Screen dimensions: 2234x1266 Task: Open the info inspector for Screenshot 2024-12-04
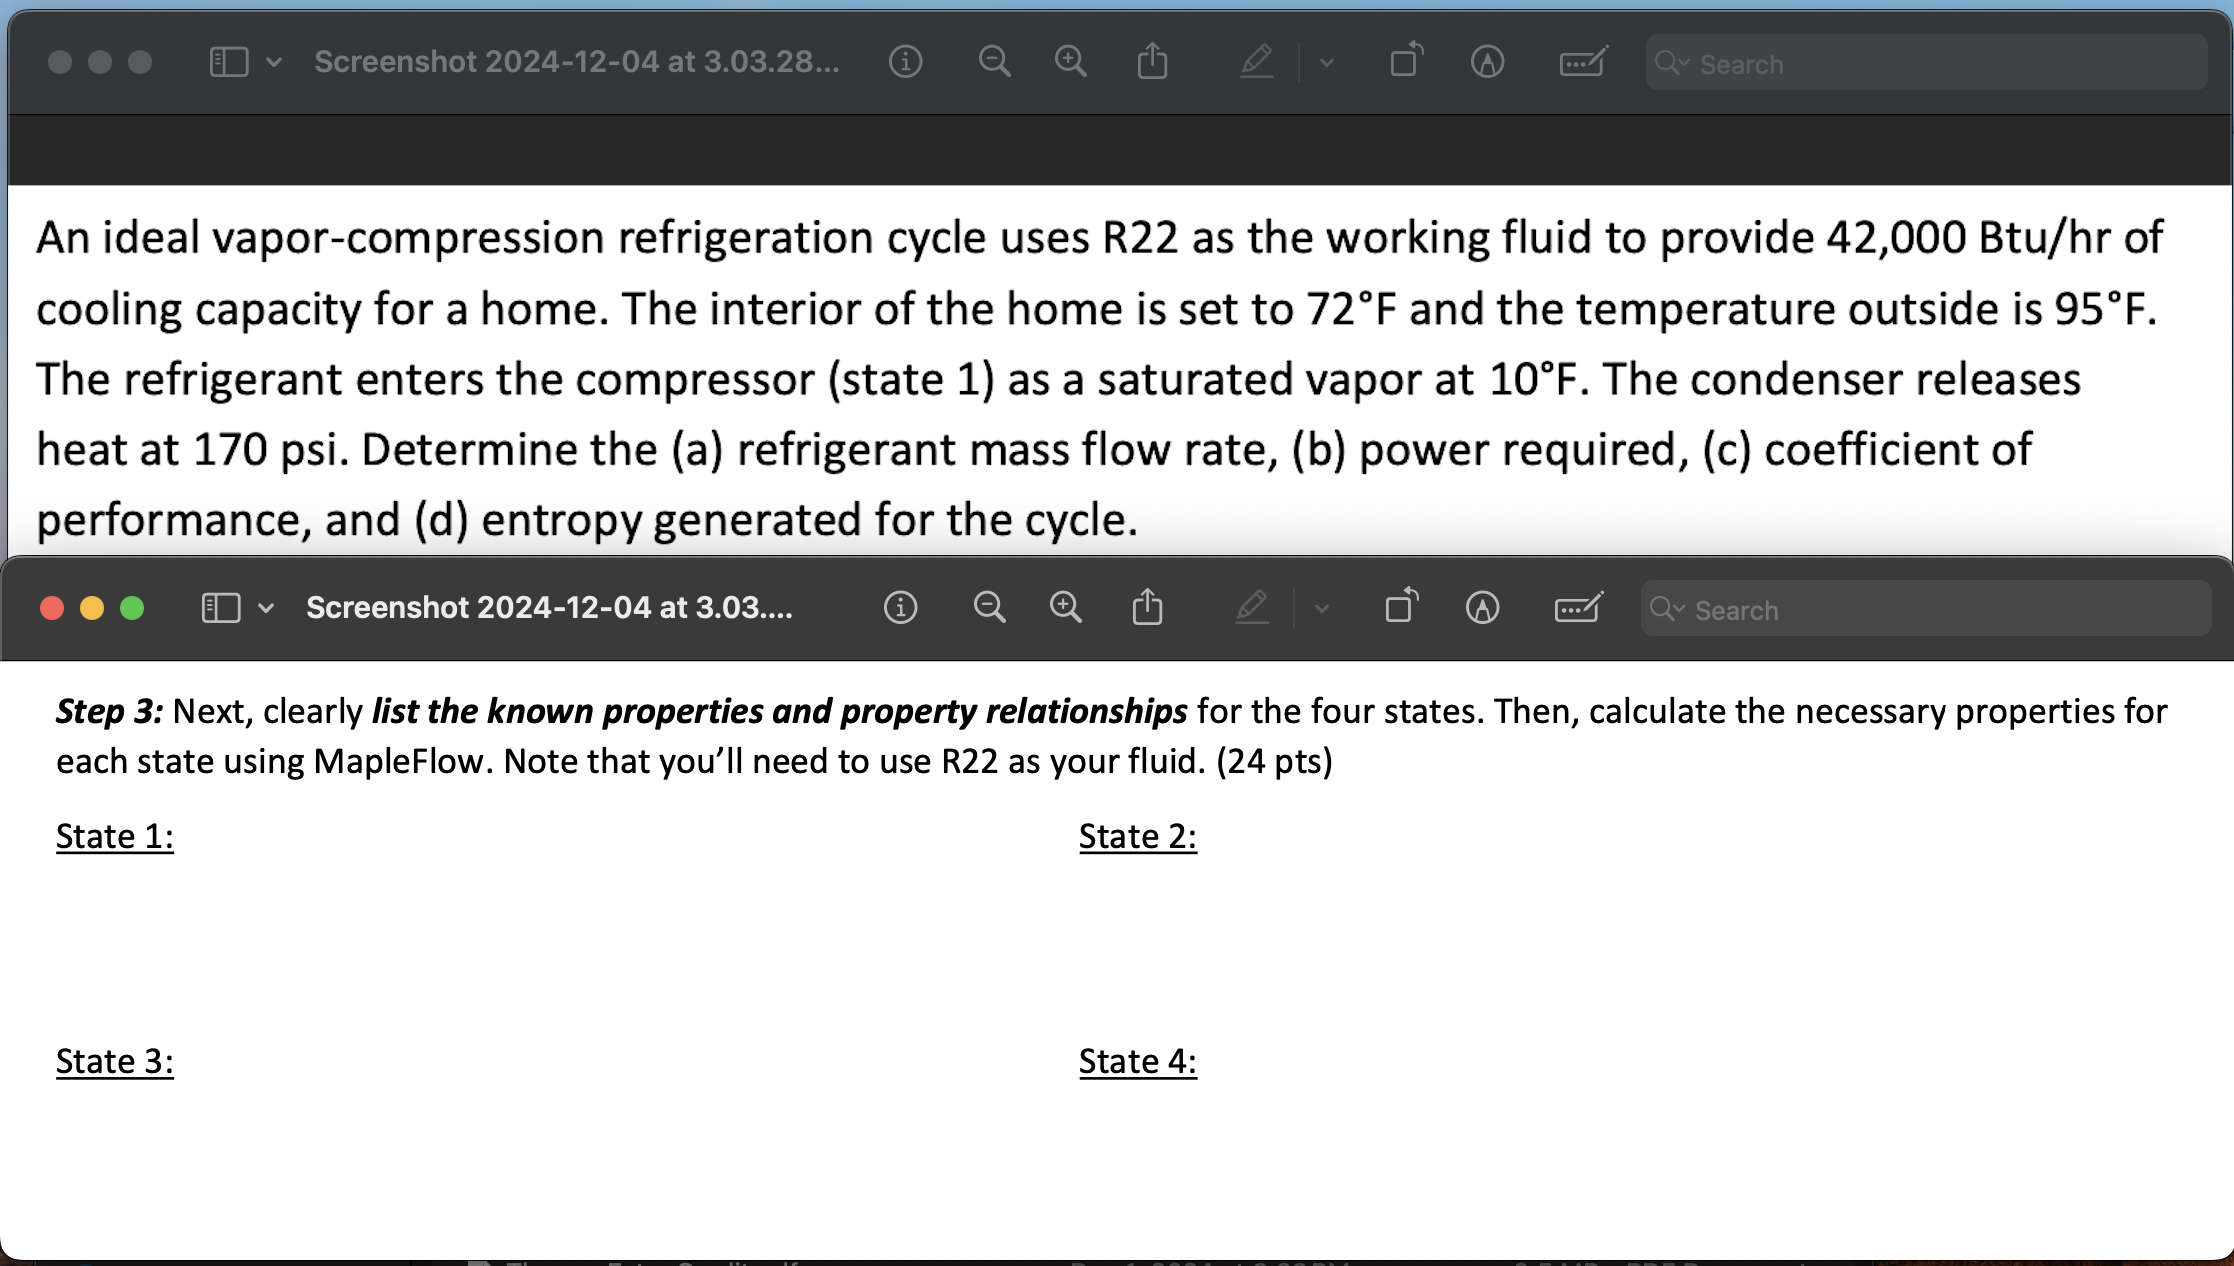pos(905,62)
